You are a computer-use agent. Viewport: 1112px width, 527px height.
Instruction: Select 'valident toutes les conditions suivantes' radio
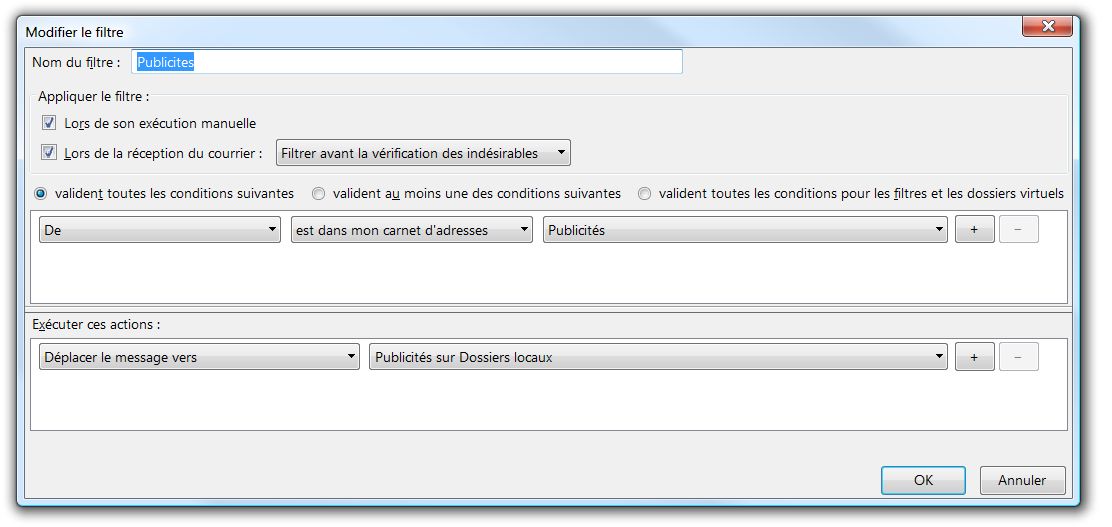pyautogui.click(x=40, y=193)
